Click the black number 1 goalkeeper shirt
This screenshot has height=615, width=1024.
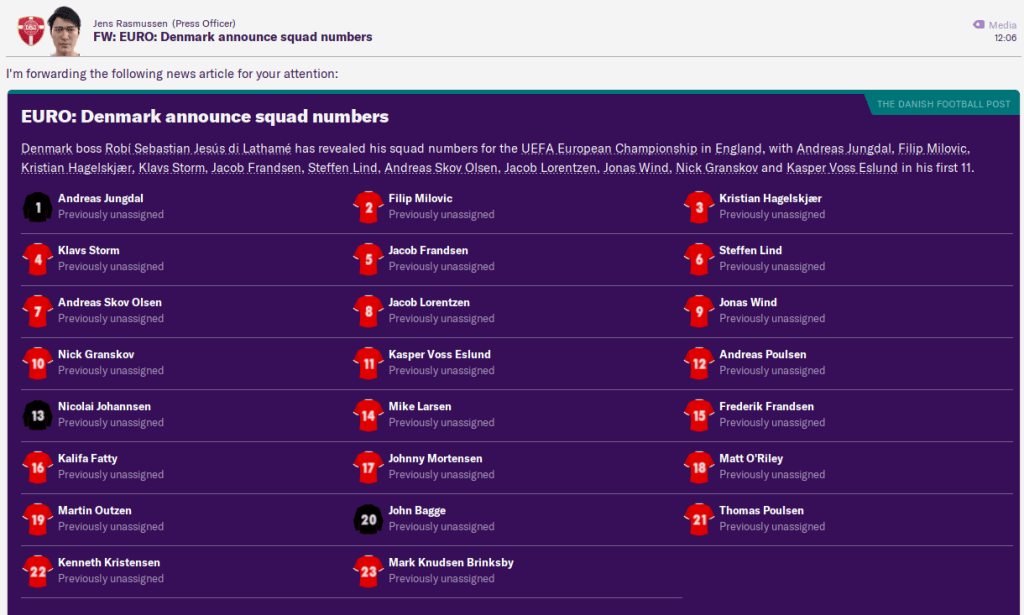[37, 207]
